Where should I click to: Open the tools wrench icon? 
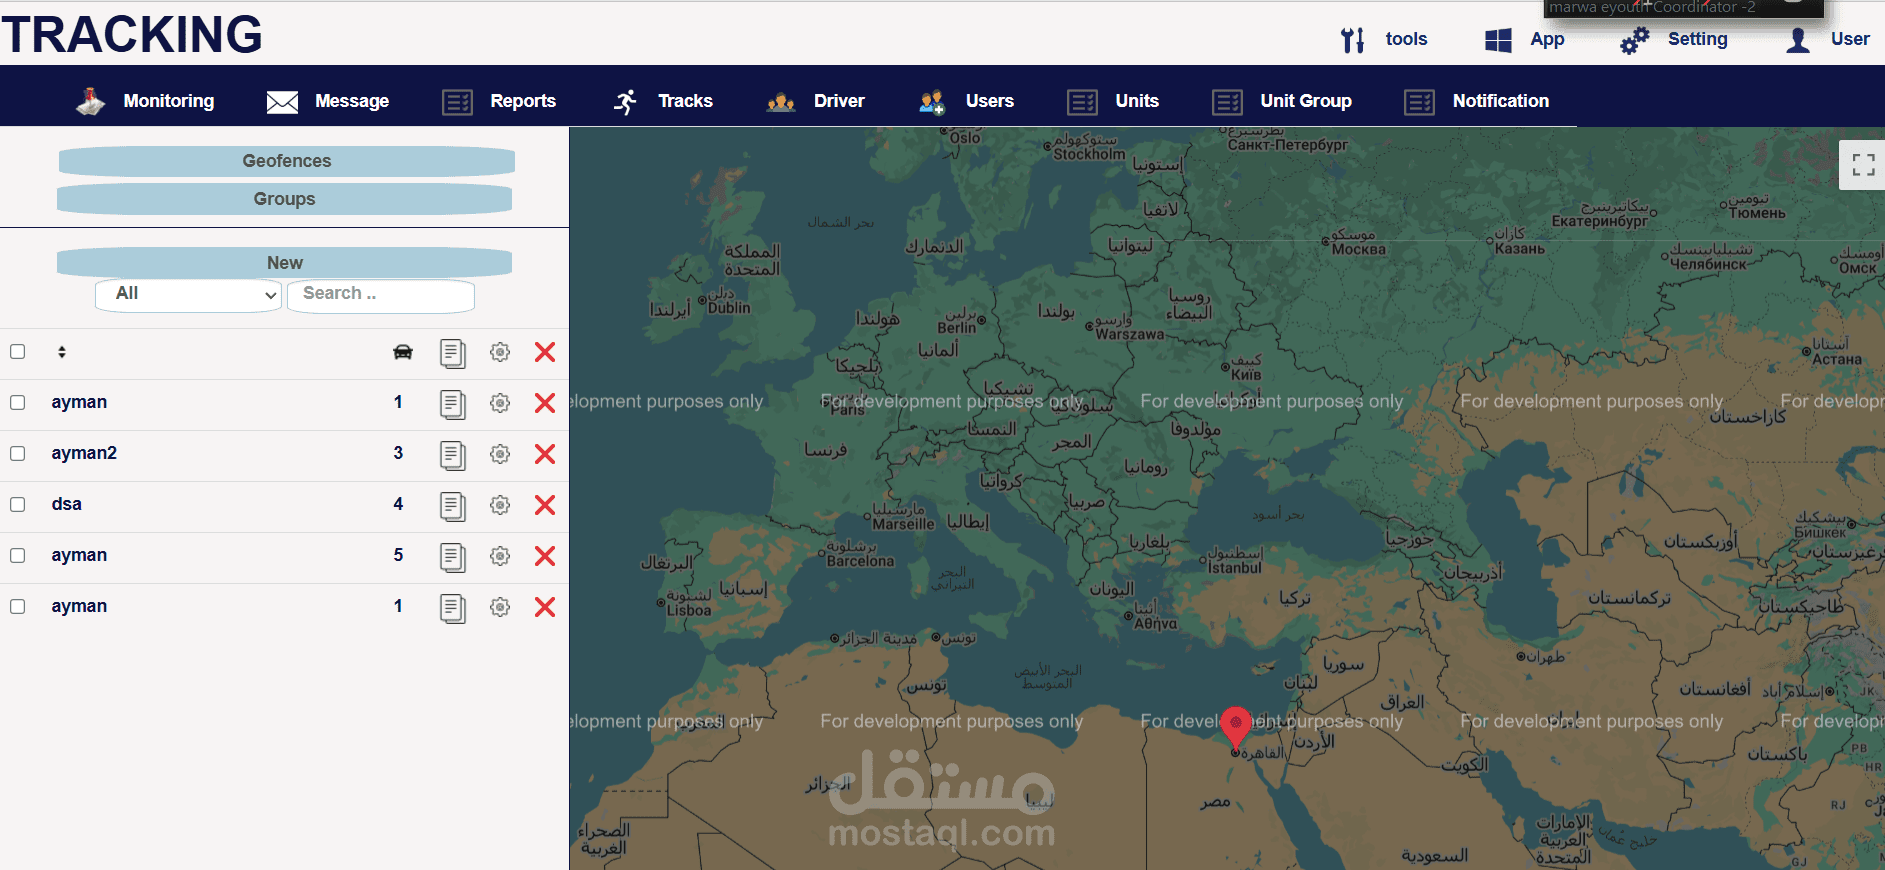(1352, 40)
